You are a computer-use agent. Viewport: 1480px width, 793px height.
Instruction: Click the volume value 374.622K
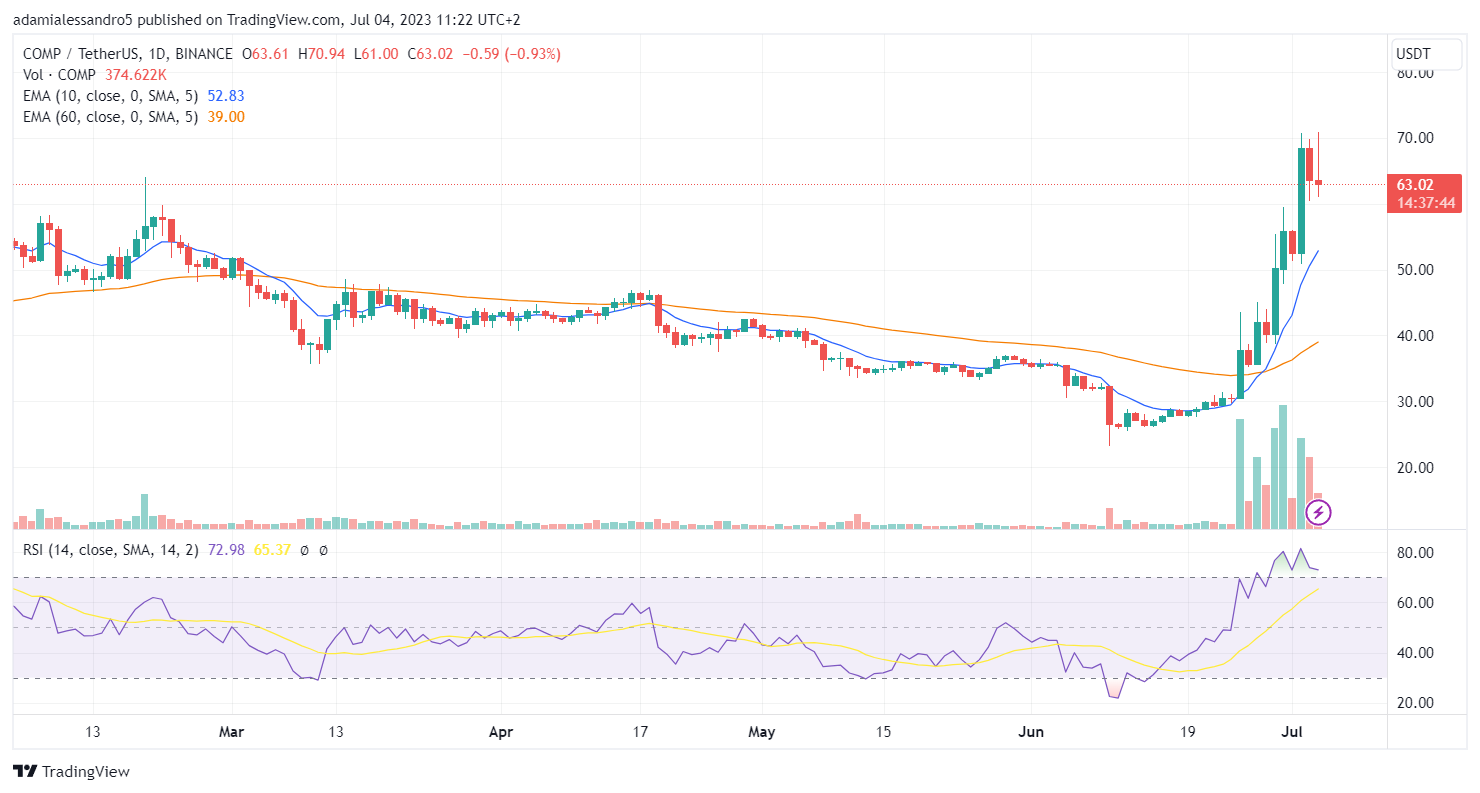pos(138,75)
